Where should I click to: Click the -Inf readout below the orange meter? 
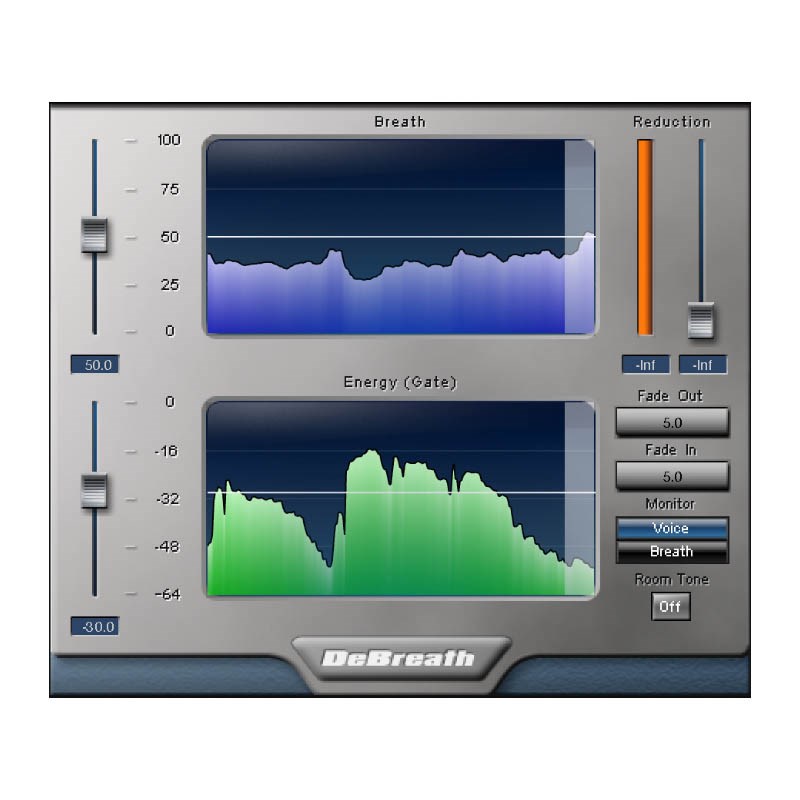(645, 365)
